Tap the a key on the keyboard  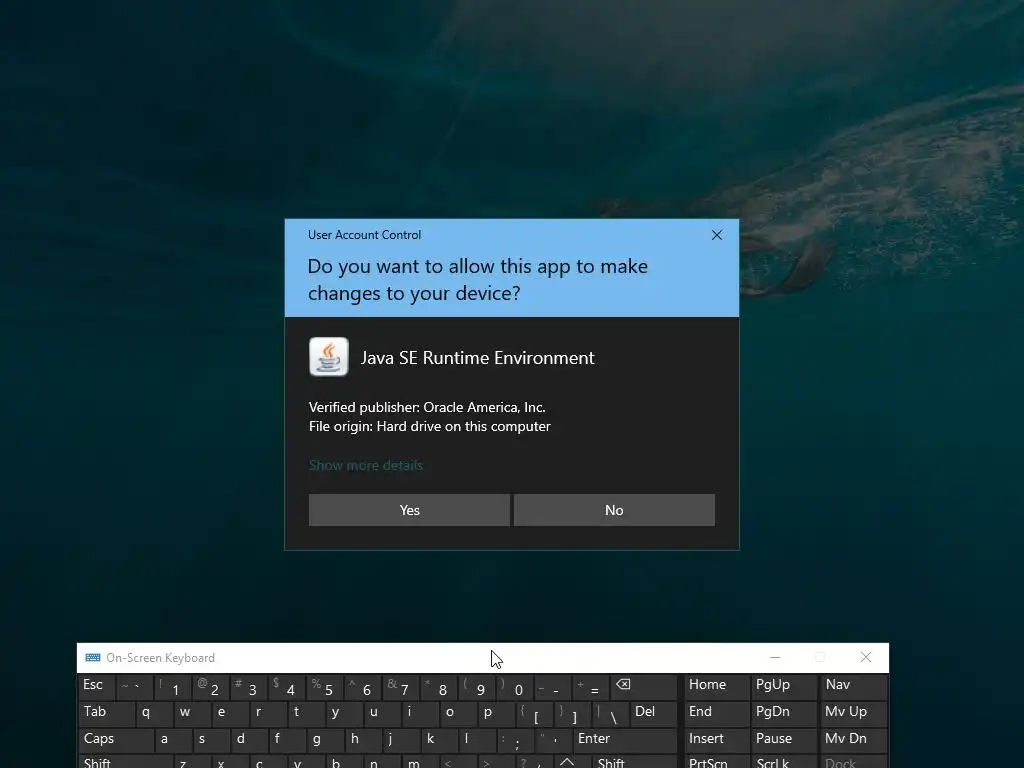click(x=173, y=740)
